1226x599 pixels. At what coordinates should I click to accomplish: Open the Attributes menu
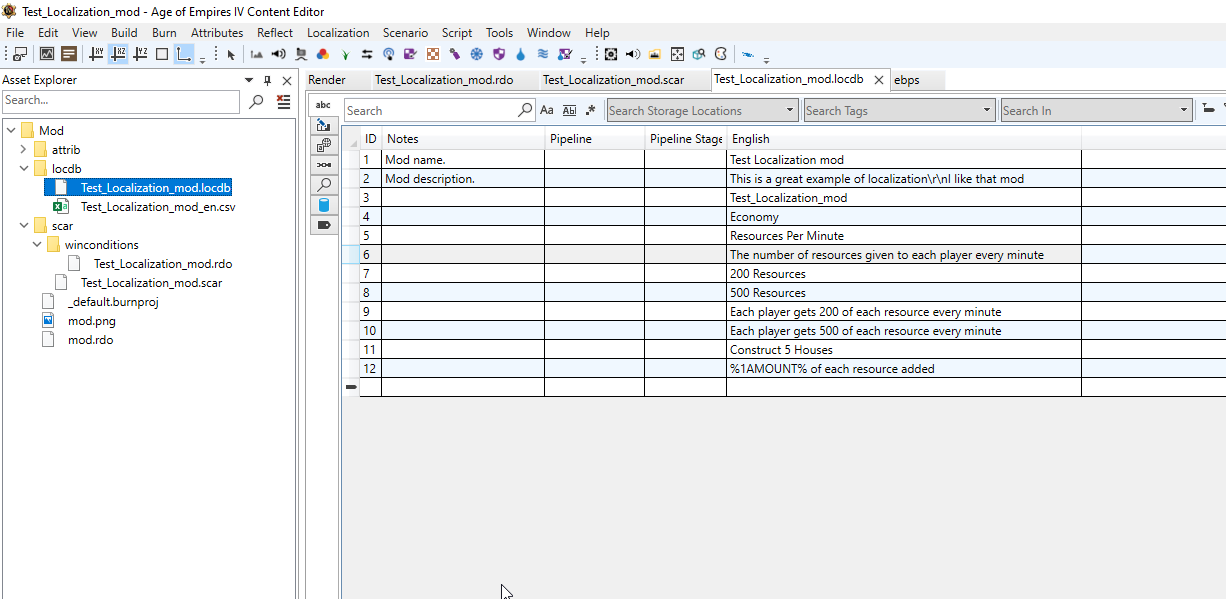pyautogui.click(x=217, y=33)
